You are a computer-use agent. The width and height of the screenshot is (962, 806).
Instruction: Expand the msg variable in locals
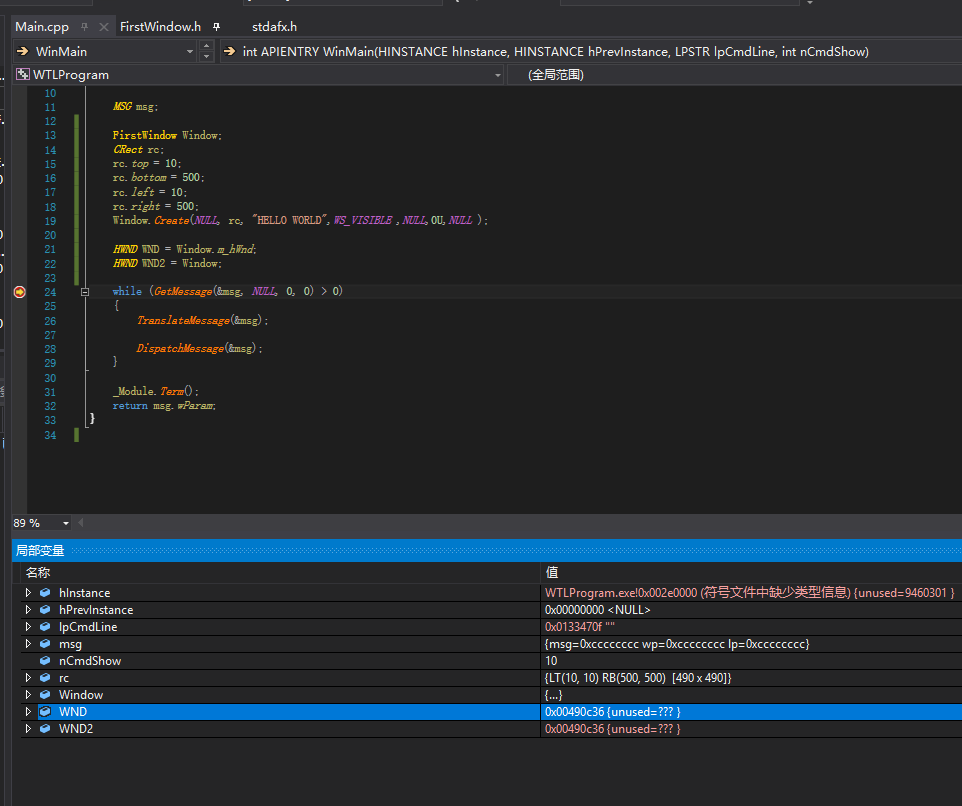click(x=28, y=644)
